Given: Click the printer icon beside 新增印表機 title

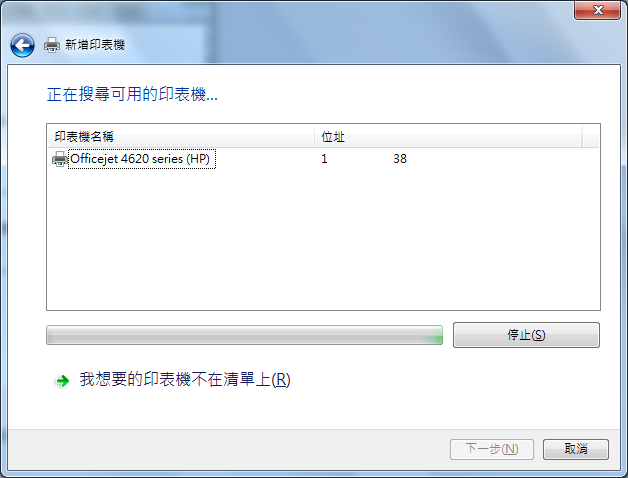Looking at the screenshot, I should (52, 45).
